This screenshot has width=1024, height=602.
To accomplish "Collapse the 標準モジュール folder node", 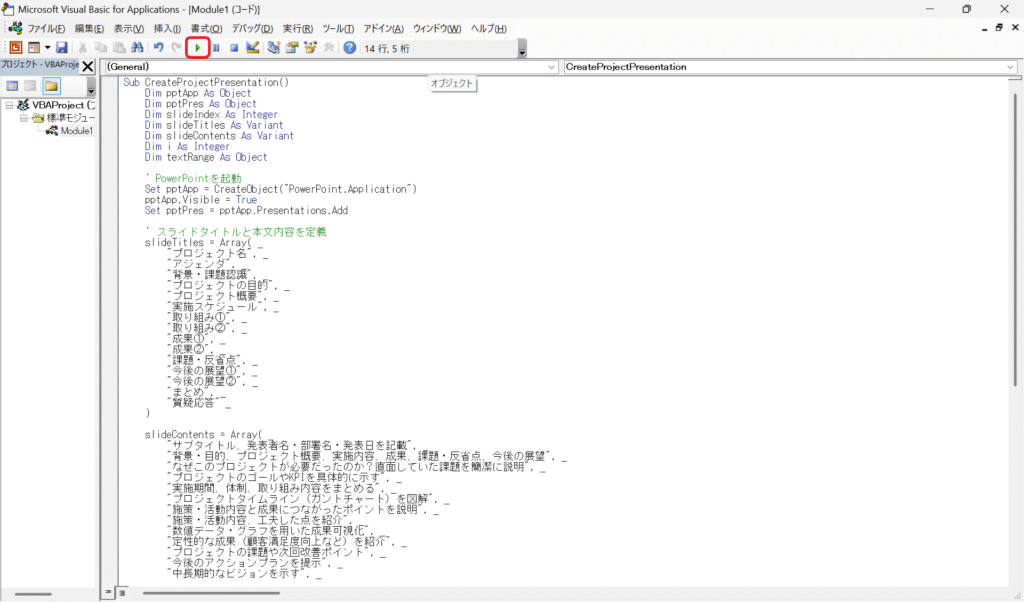I will [24, 118].
